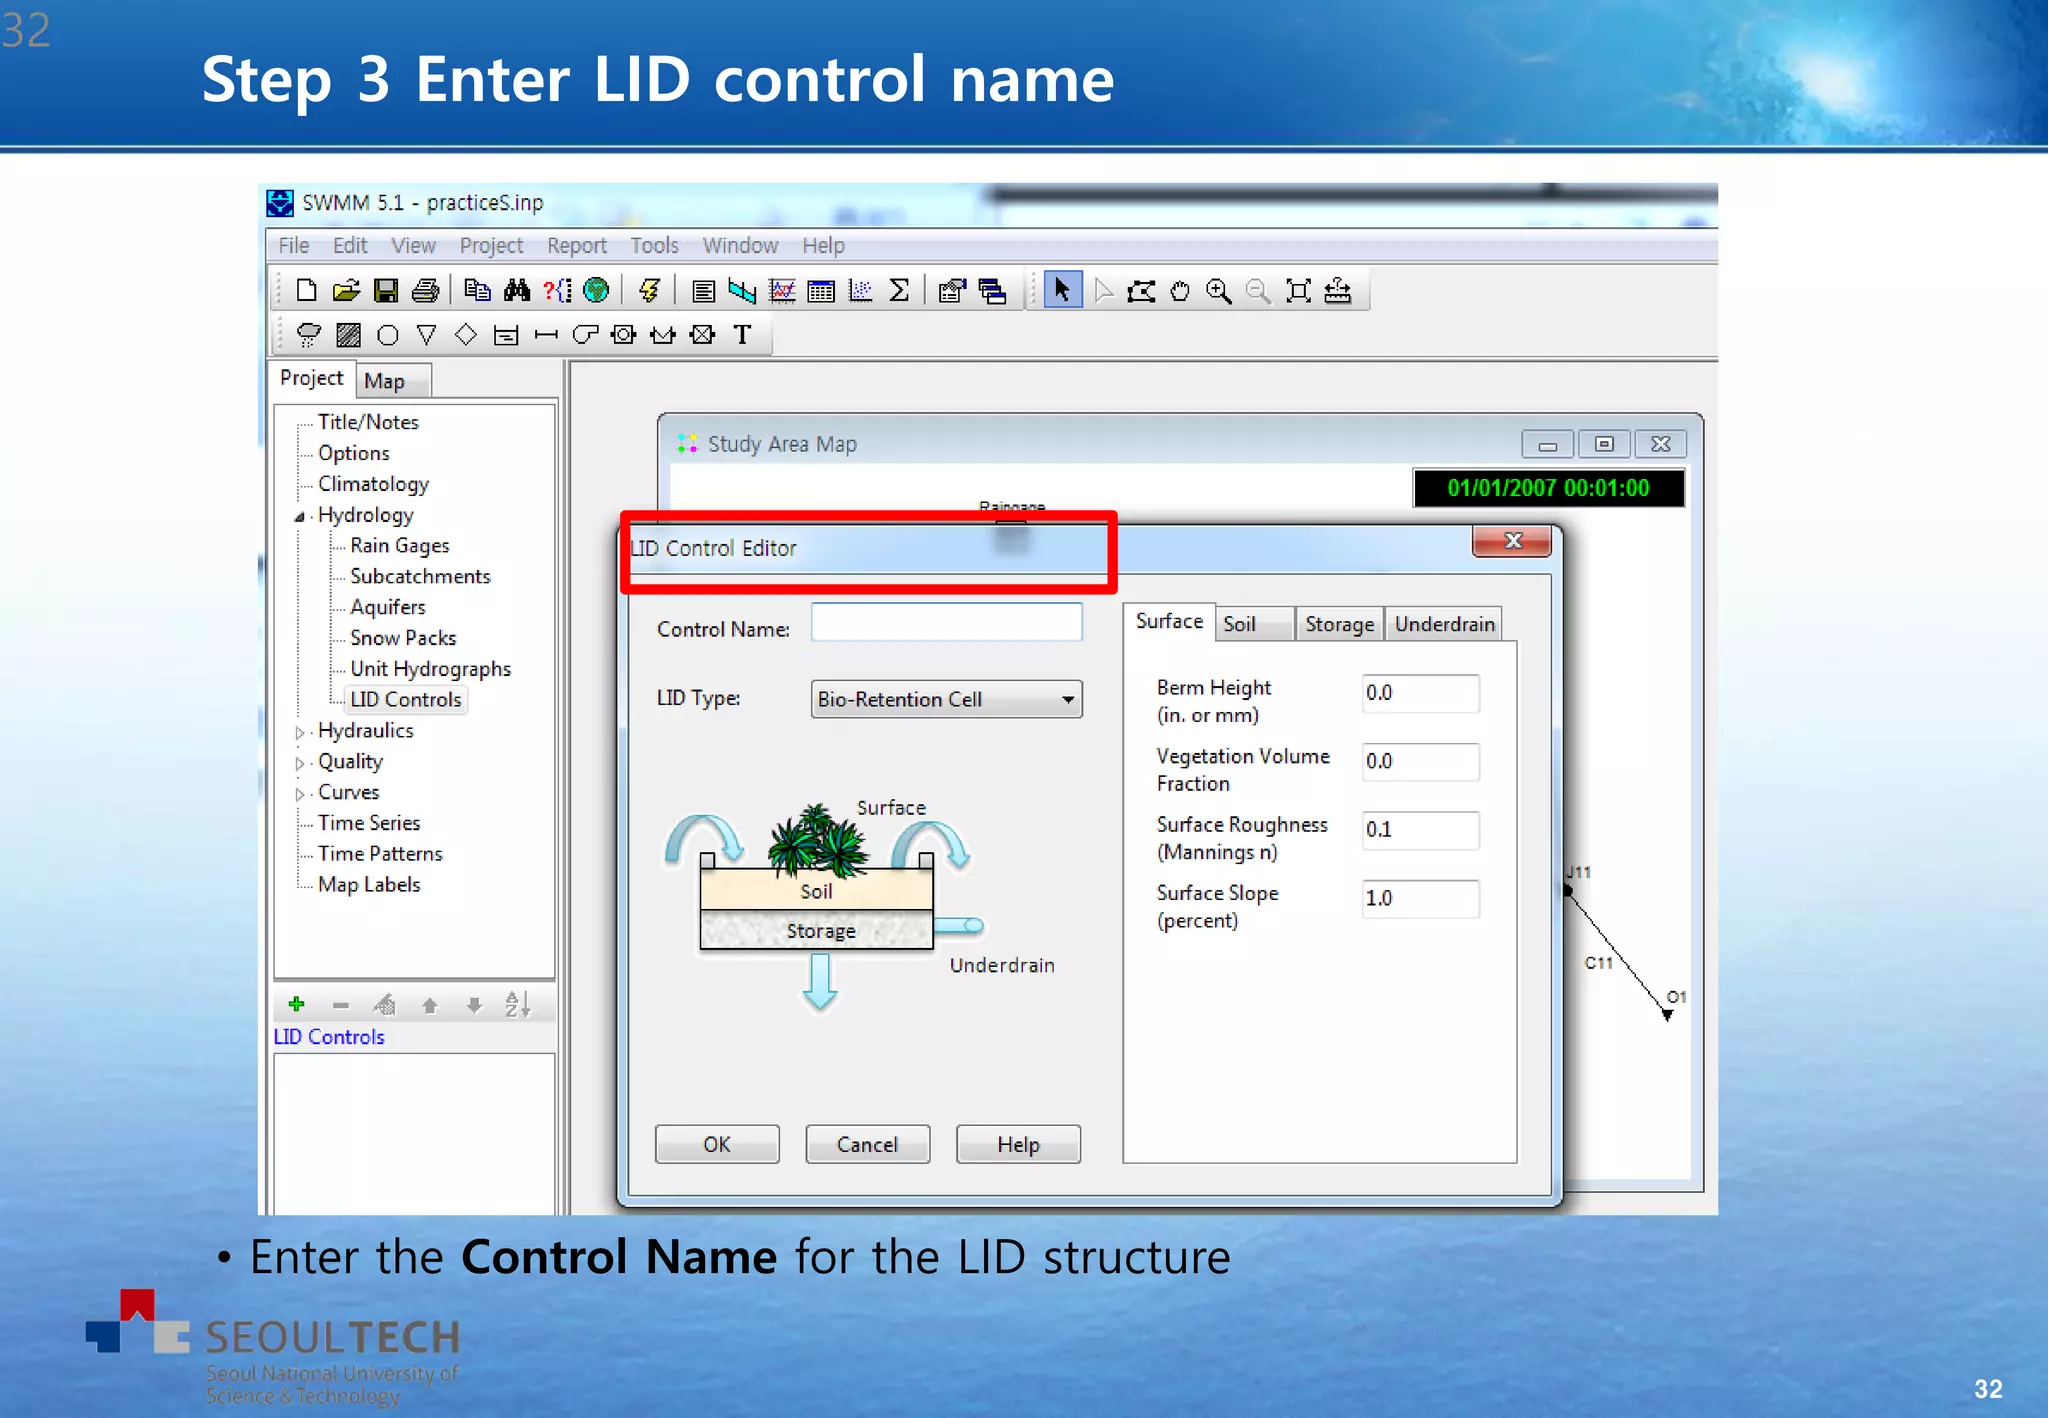Open the status report icon
This screenshot has height=1418, width=2048.
pyautogui.click(x=703, y=291)
